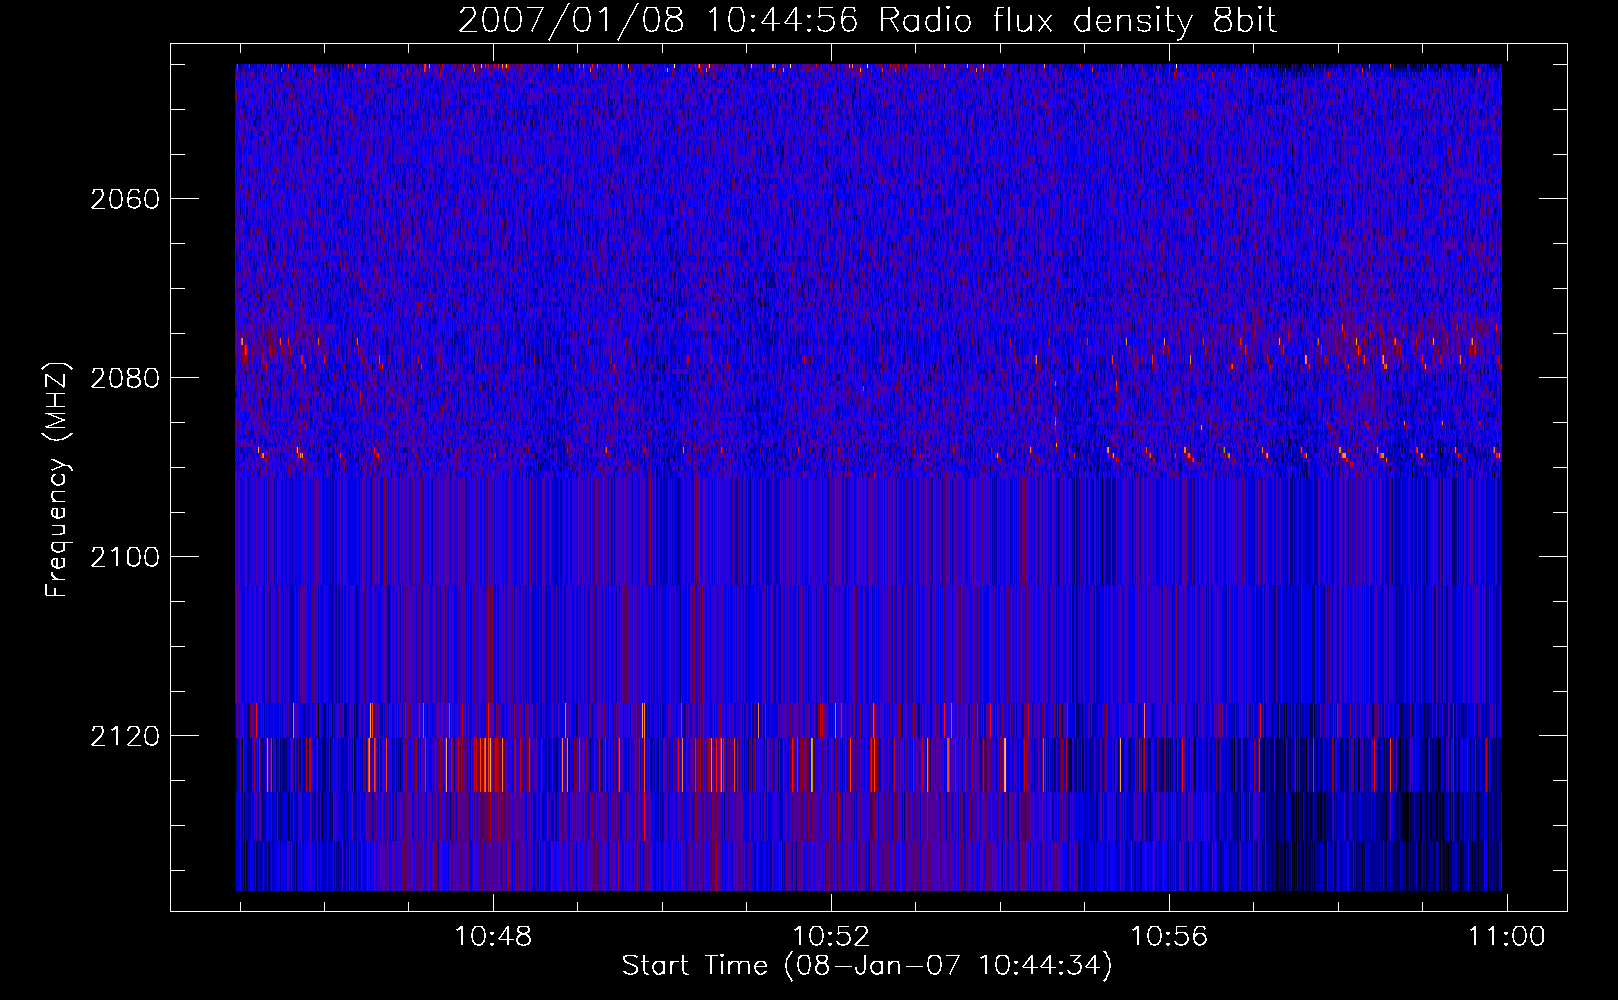This screenshot has height=1000, width=1618.
Task: Select the "Frequency (MHZ)" y-axis label
Action: [x=57, y=480]
